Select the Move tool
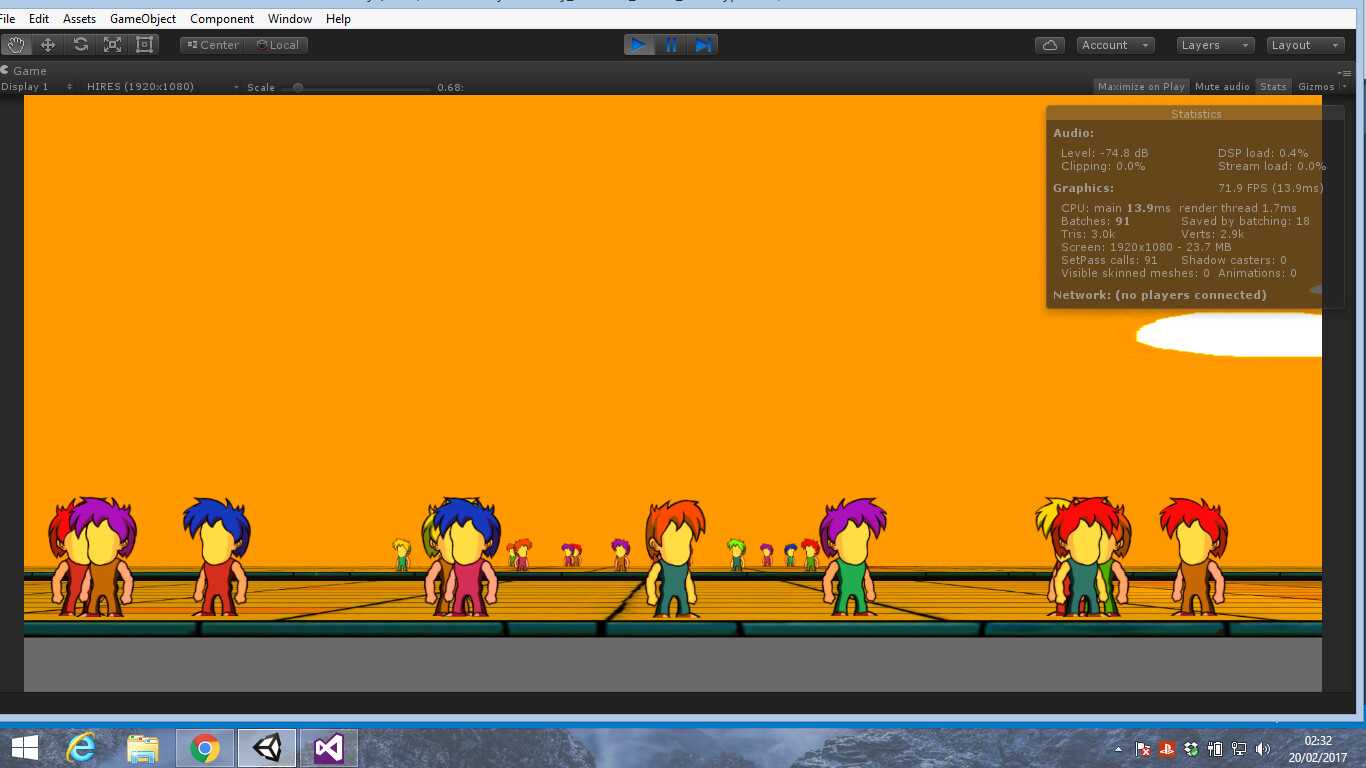1366x768 pixels. [48, 45]
